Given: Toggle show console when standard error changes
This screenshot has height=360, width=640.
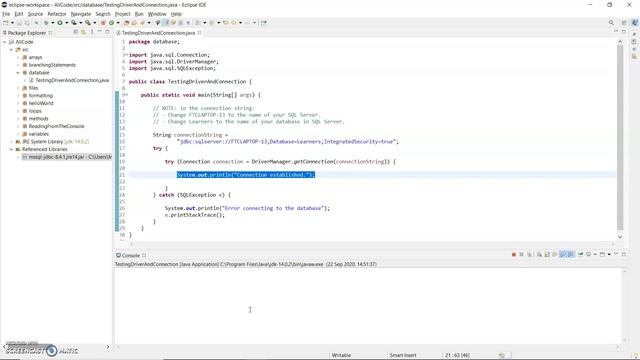Looking at the screenshot, I should (x=570, y=254).
